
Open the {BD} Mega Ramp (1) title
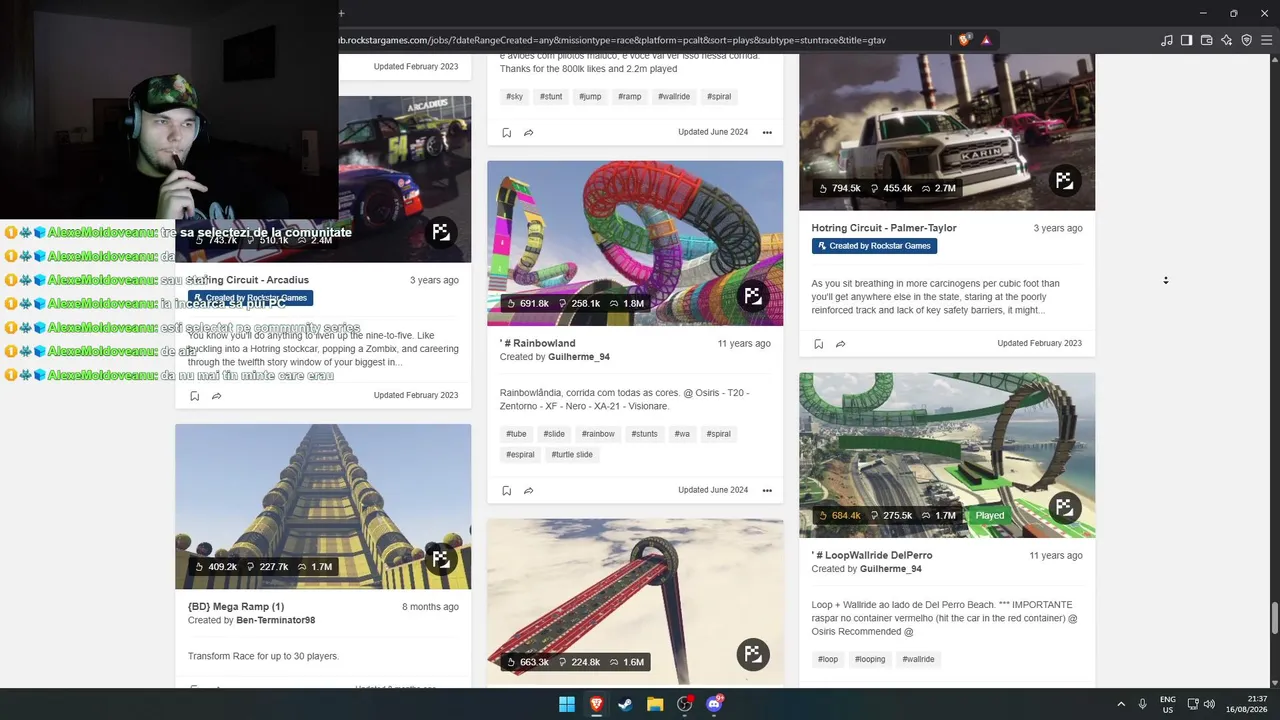[236, 607]
